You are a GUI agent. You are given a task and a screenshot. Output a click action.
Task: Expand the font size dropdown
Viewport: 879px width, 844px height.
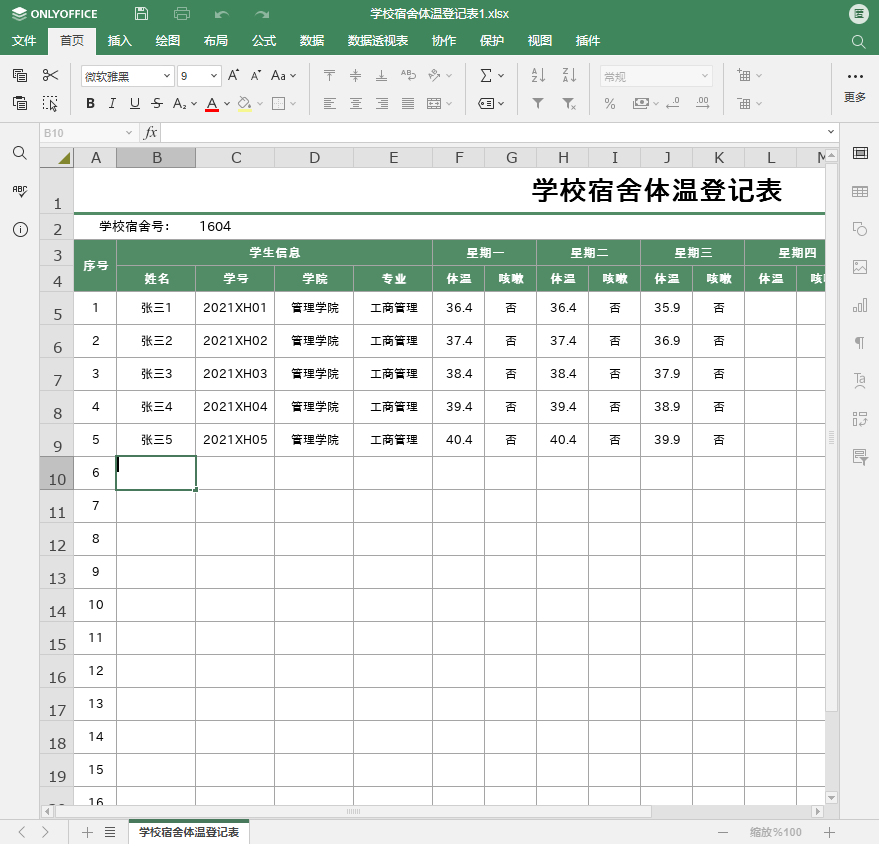(x=214, y=76)
